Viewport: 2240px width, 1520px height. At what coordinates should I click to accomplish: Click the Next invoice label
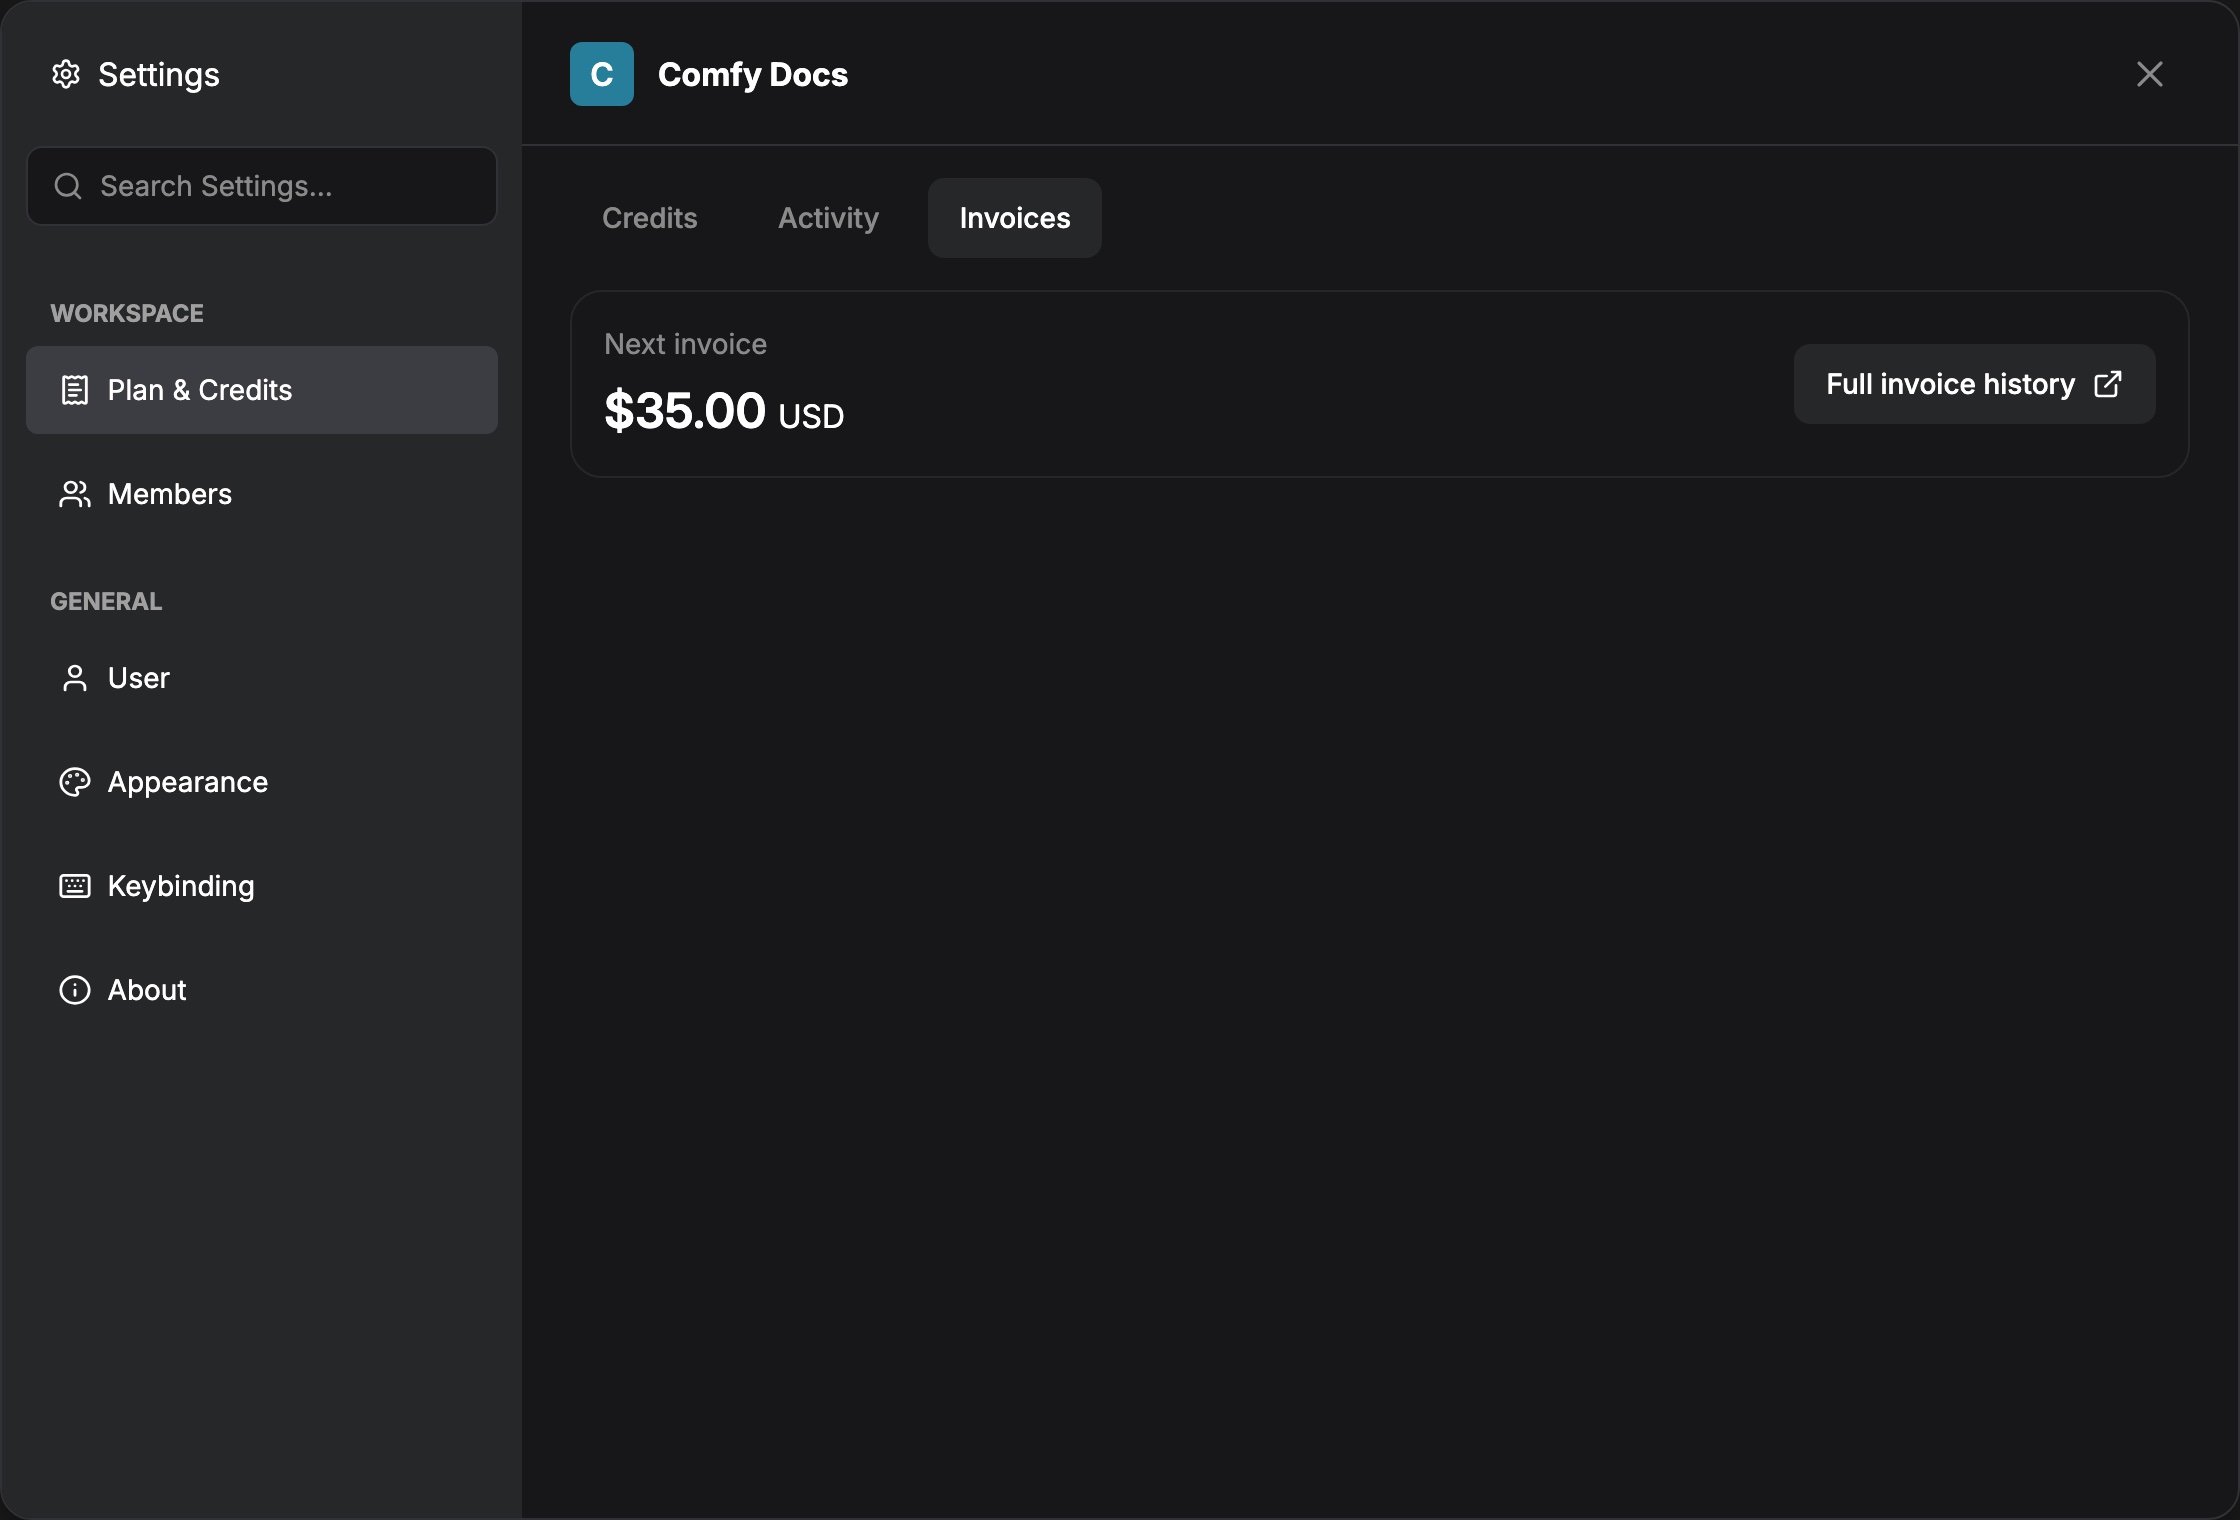pyautogui.click(x=686, y=344)
